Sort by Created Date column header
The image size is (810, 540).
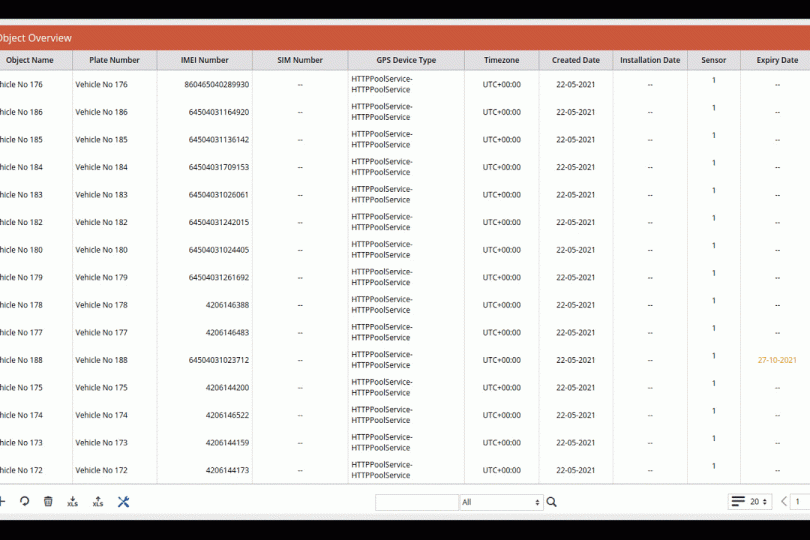pyautogui.click(x=575, y=60)
